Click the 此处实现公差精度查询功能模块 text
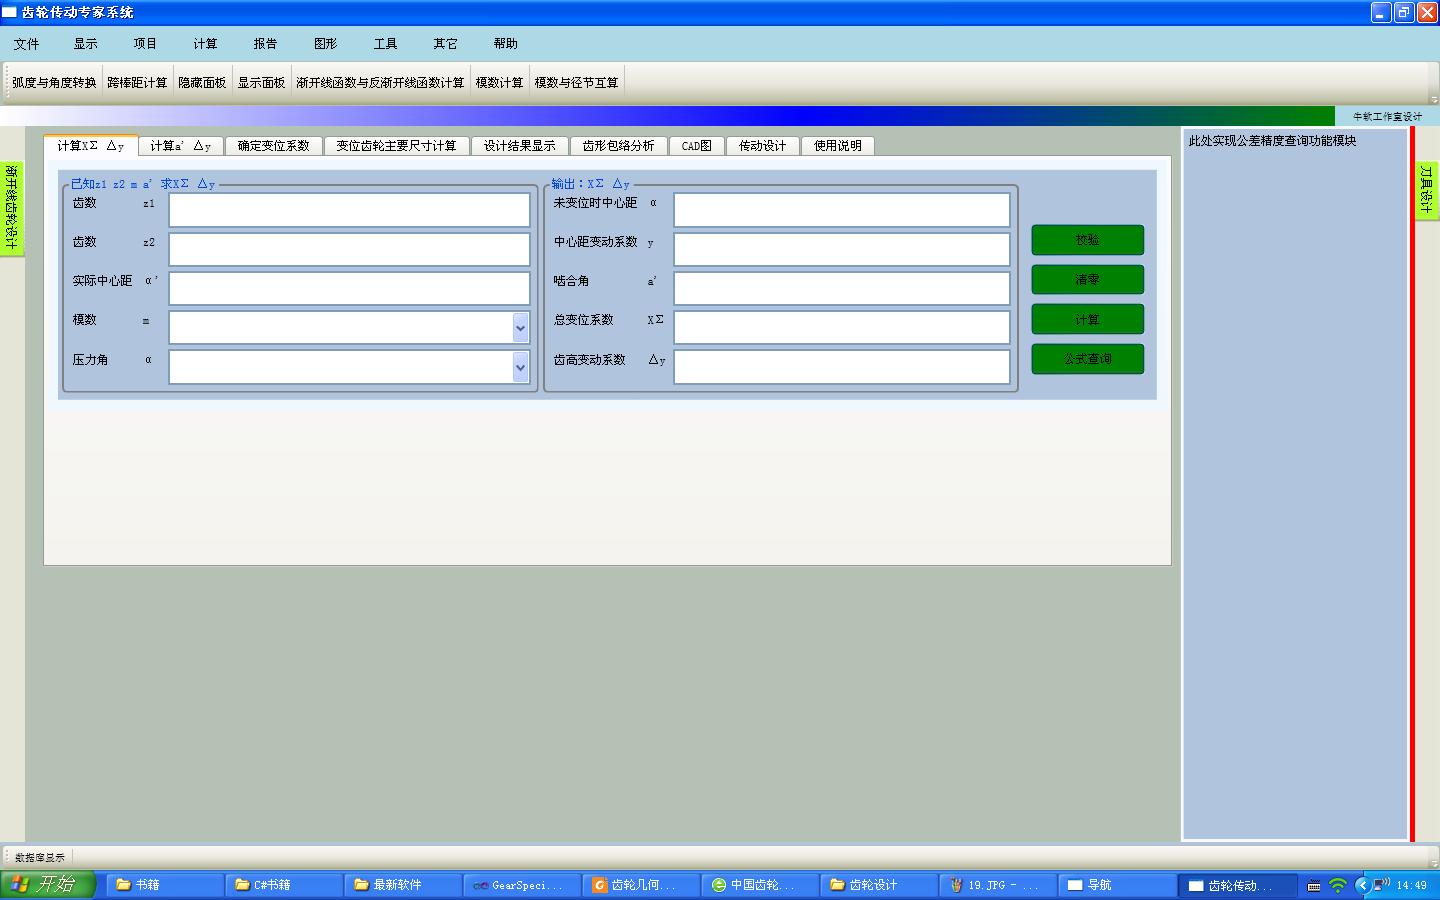 pyautogui.click(x=1272, y=141)
